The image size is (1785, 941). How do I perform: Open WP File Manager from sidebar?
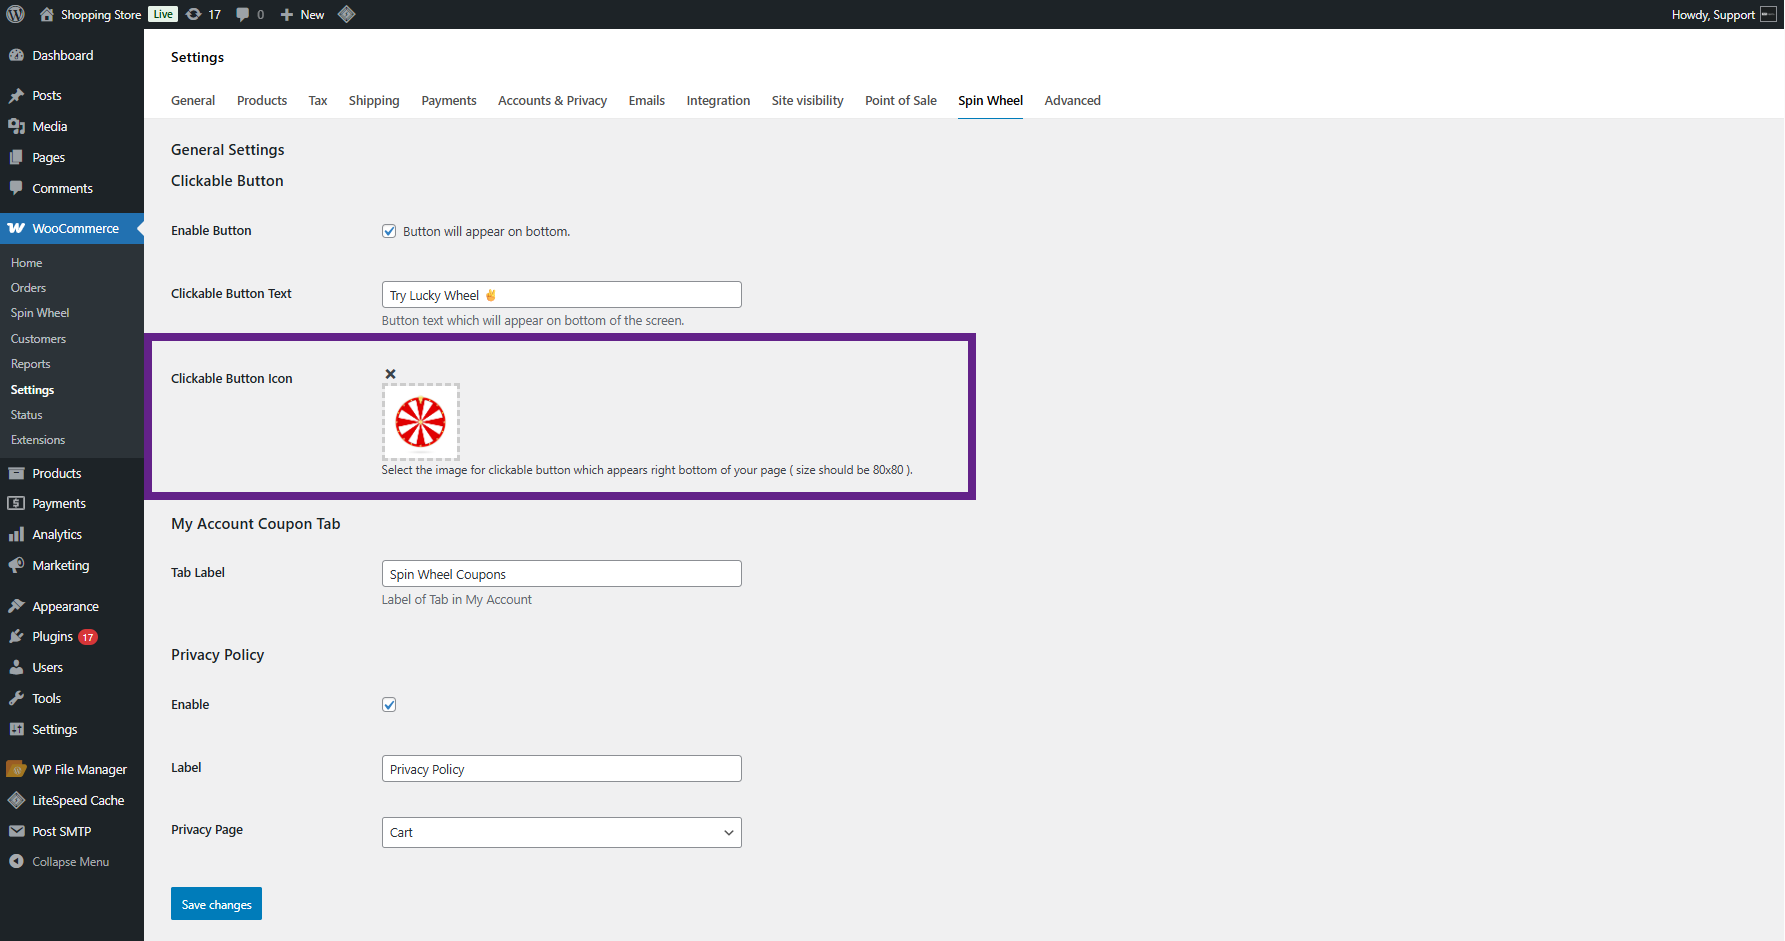(79, 770)
